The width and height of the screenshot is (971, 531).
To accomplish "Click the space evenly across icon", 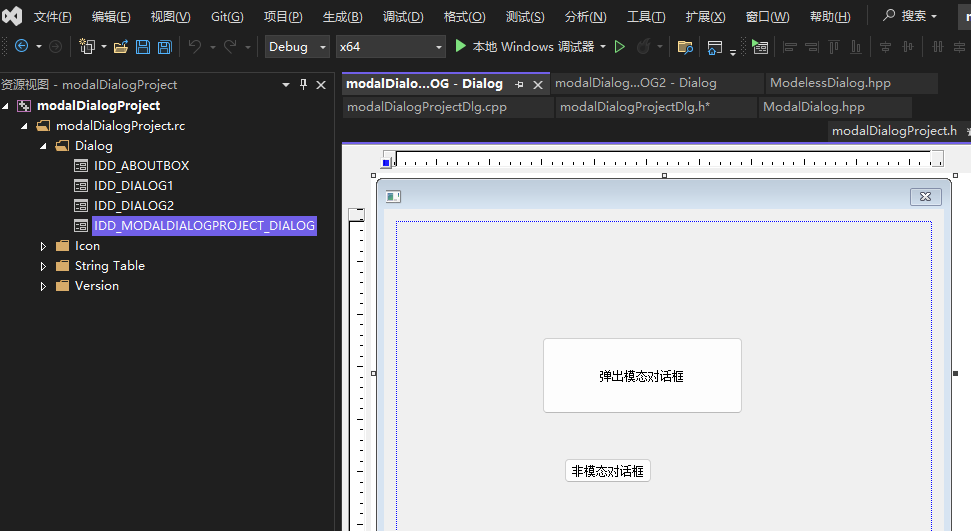I will coord(938,47).
